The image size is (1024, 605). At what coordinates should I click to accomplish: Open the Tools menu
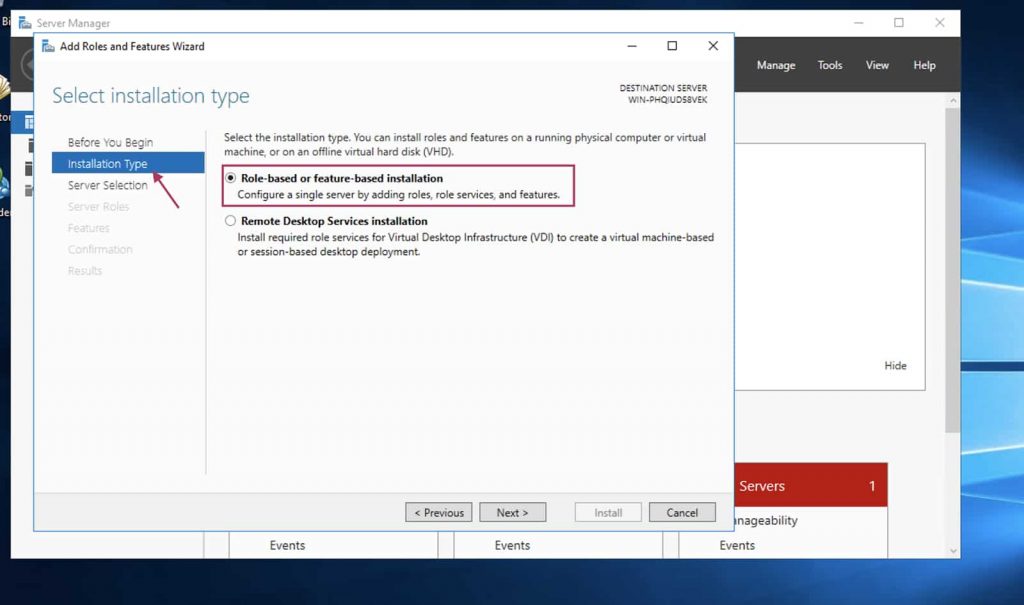(x=830, y=65)
